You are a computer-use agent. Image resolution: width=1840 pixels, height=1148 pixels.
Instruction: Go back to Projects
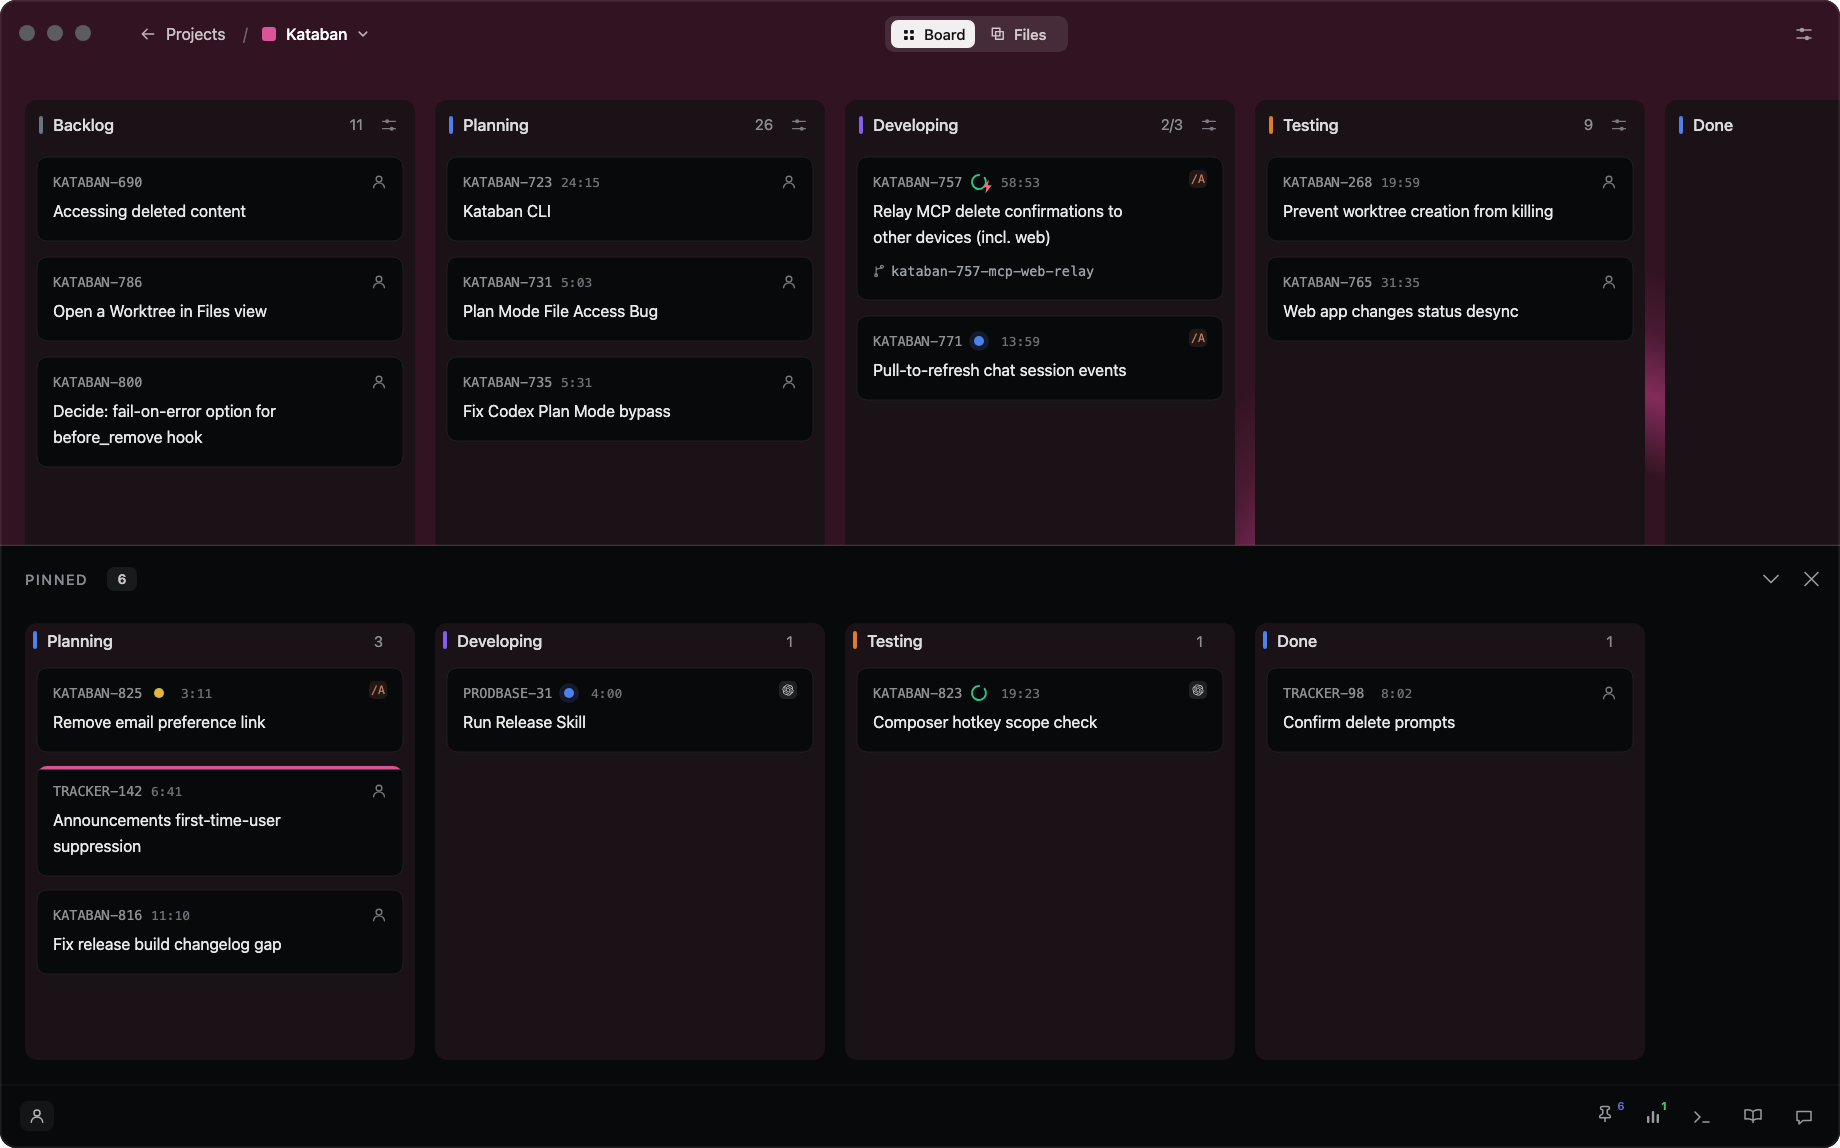coord(183,34)
